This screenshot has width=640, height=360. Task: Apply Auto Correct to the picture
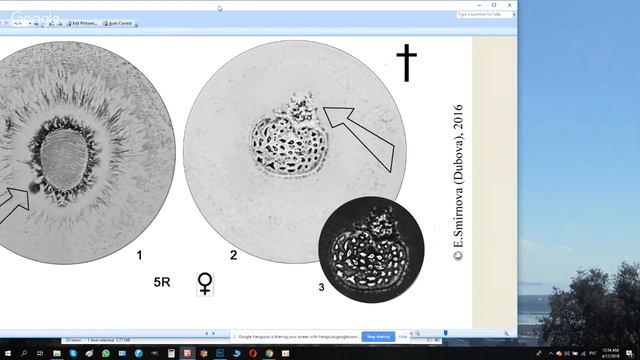pos(118,23)
